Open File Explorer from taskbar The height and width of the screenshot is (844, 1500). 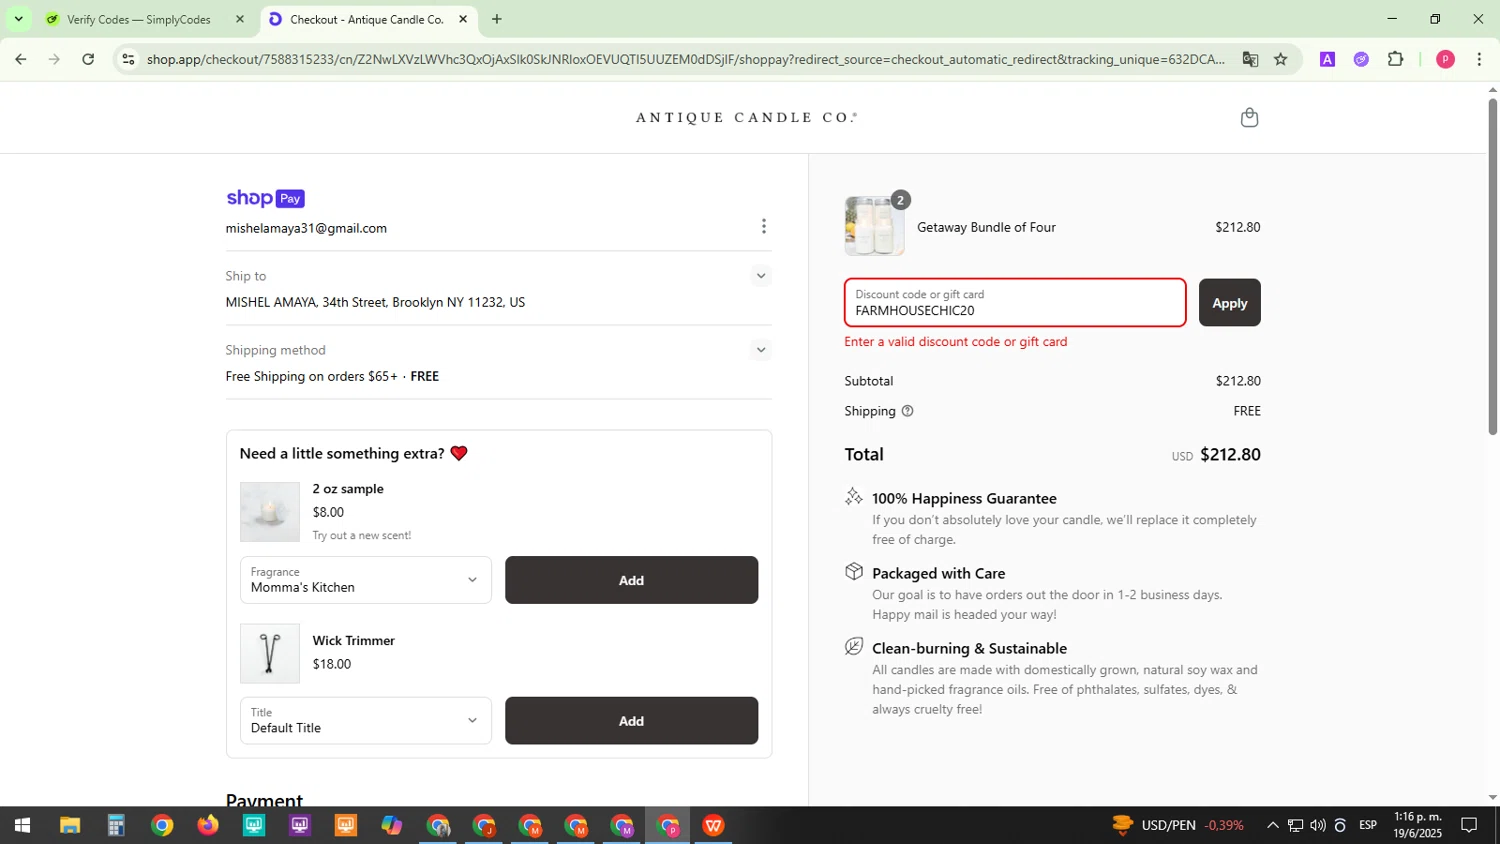tap(69, 826)
